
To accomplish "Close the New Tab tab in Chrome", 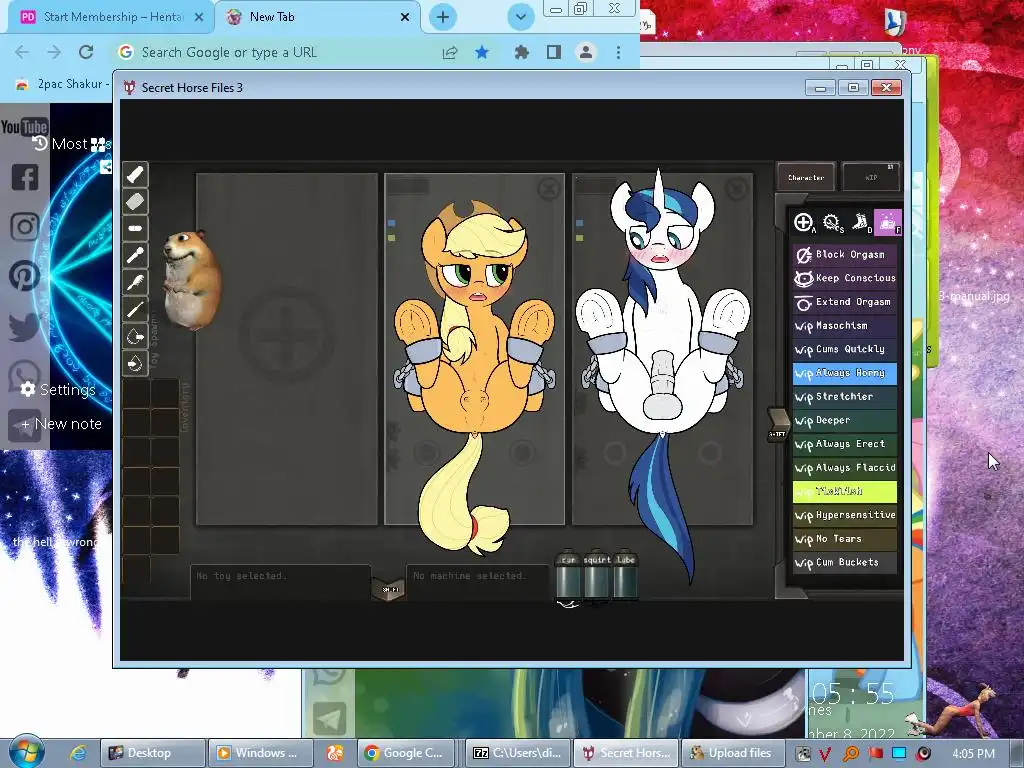I will point(405,17).
